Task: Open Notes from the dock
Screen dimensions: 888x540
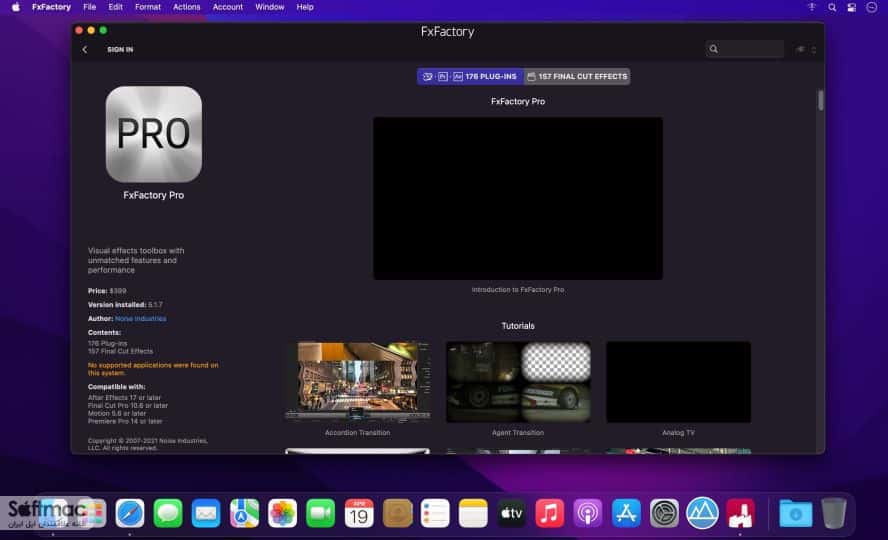Action: click(473, 513)
